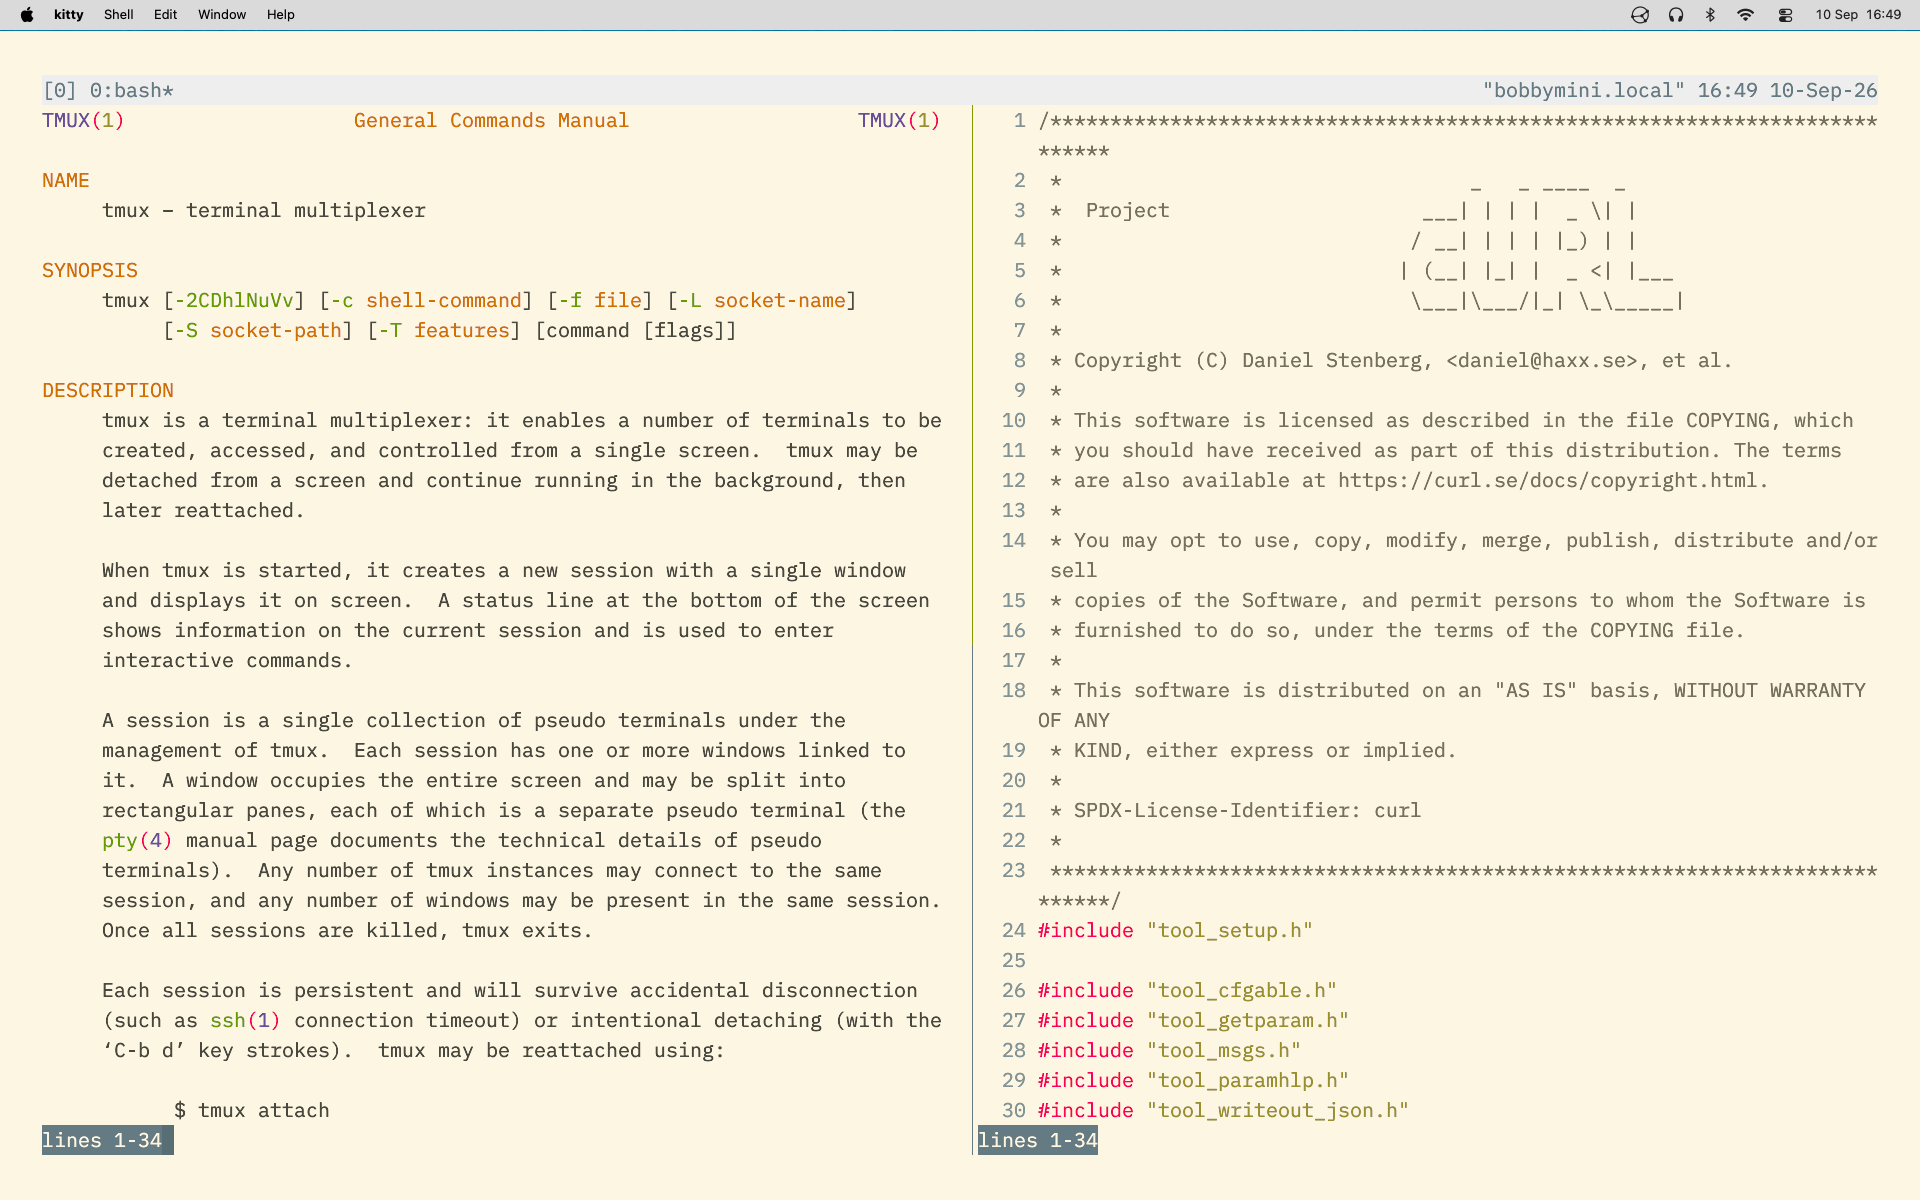1920x1200 pixels.
Task: Click include "tool_writeout_json.h" line
Action: point(1223,1111)
